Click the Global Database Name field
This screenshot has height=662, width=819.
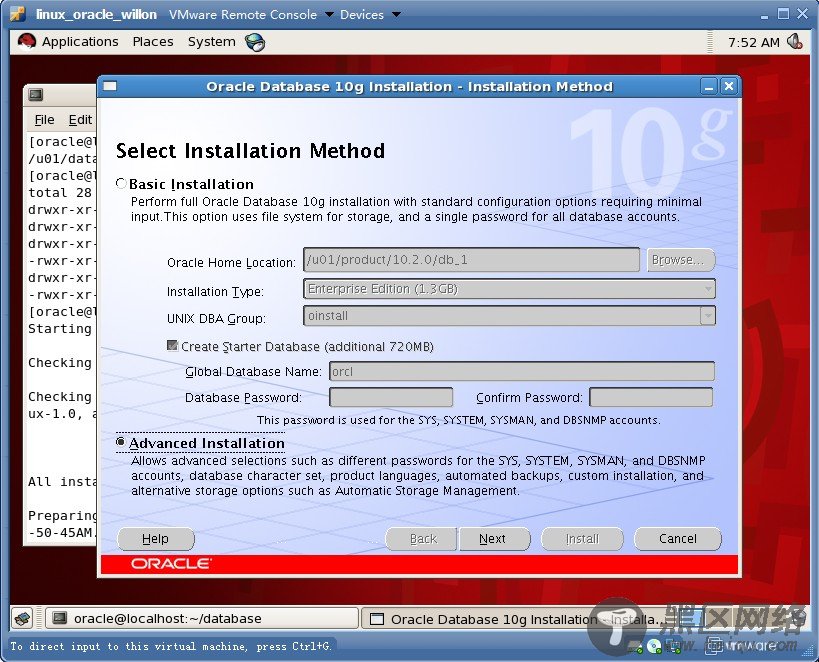point(522,371)
